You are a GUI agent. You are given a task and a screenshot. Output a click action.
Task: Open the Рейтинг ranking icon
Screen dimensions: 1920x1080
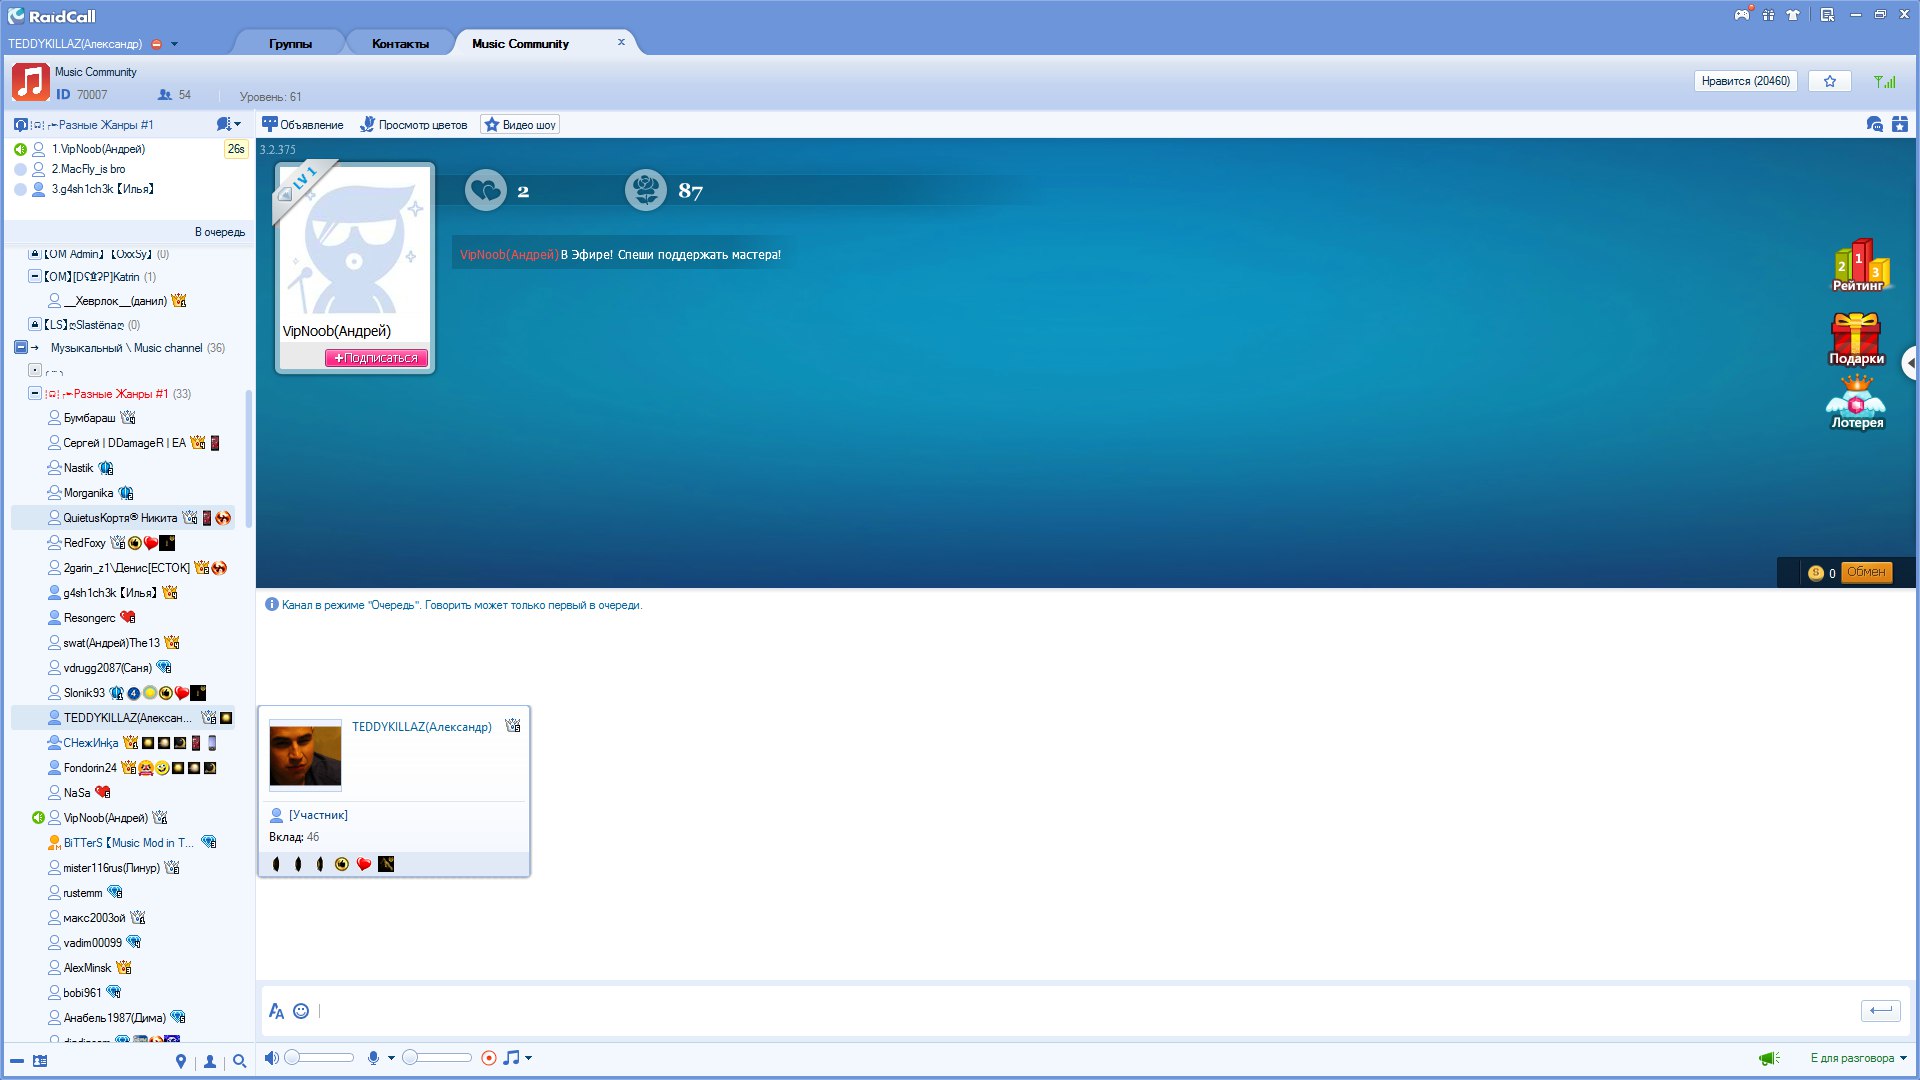(1857, 265)
